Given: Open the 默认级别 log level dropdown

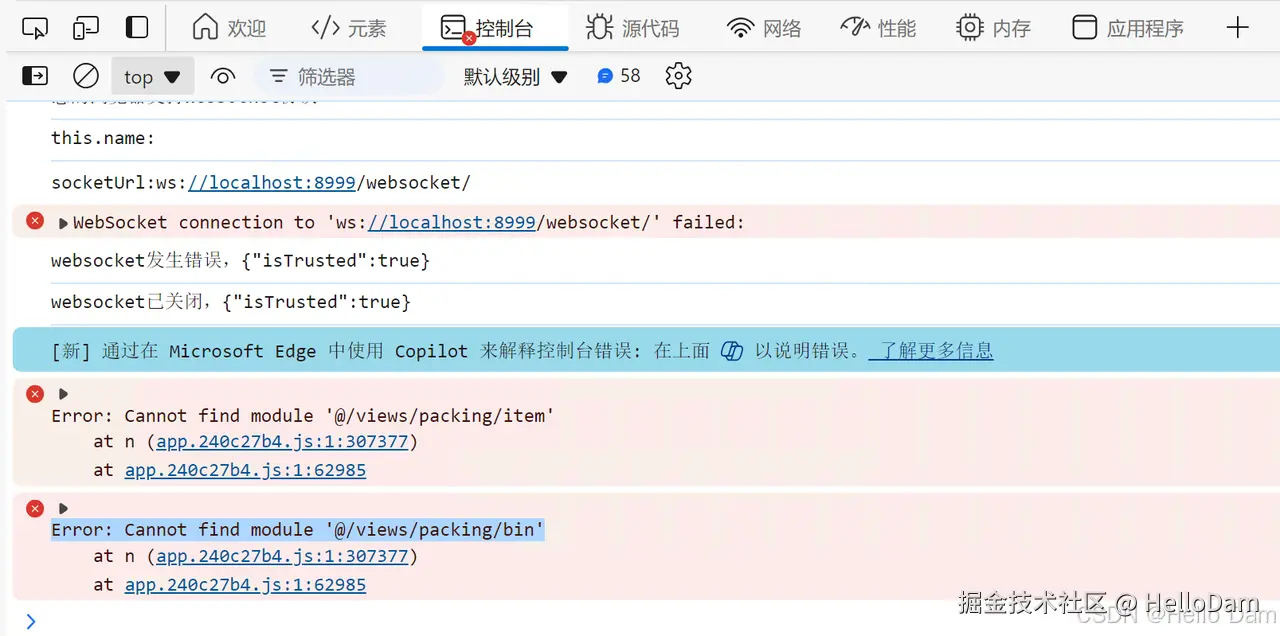Looking at the screenshot, I should pos(515,76).
